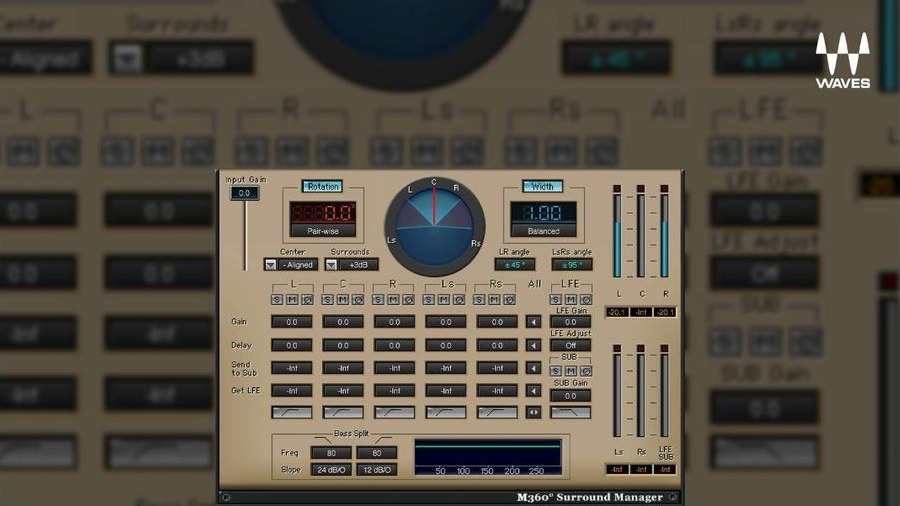900x506 pixels.
Task: Toggle the Rs channel high-pass filter icon
Action: (497, 412)
